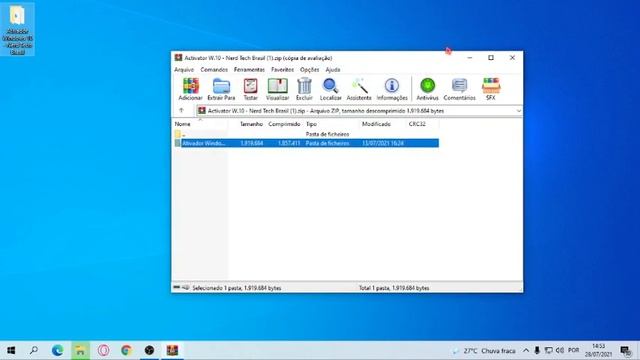Open the 27°C Chuva fraca weather widget
Image resolution: width=640 pixels, height=360 pixels.
[484, 350]
